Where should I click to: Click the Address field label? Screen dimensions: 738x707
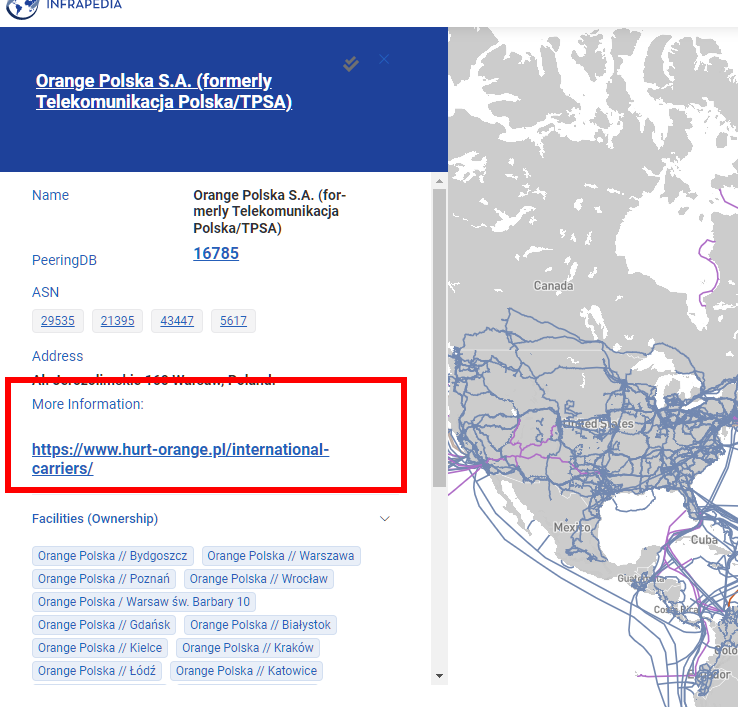pos(57,356)
